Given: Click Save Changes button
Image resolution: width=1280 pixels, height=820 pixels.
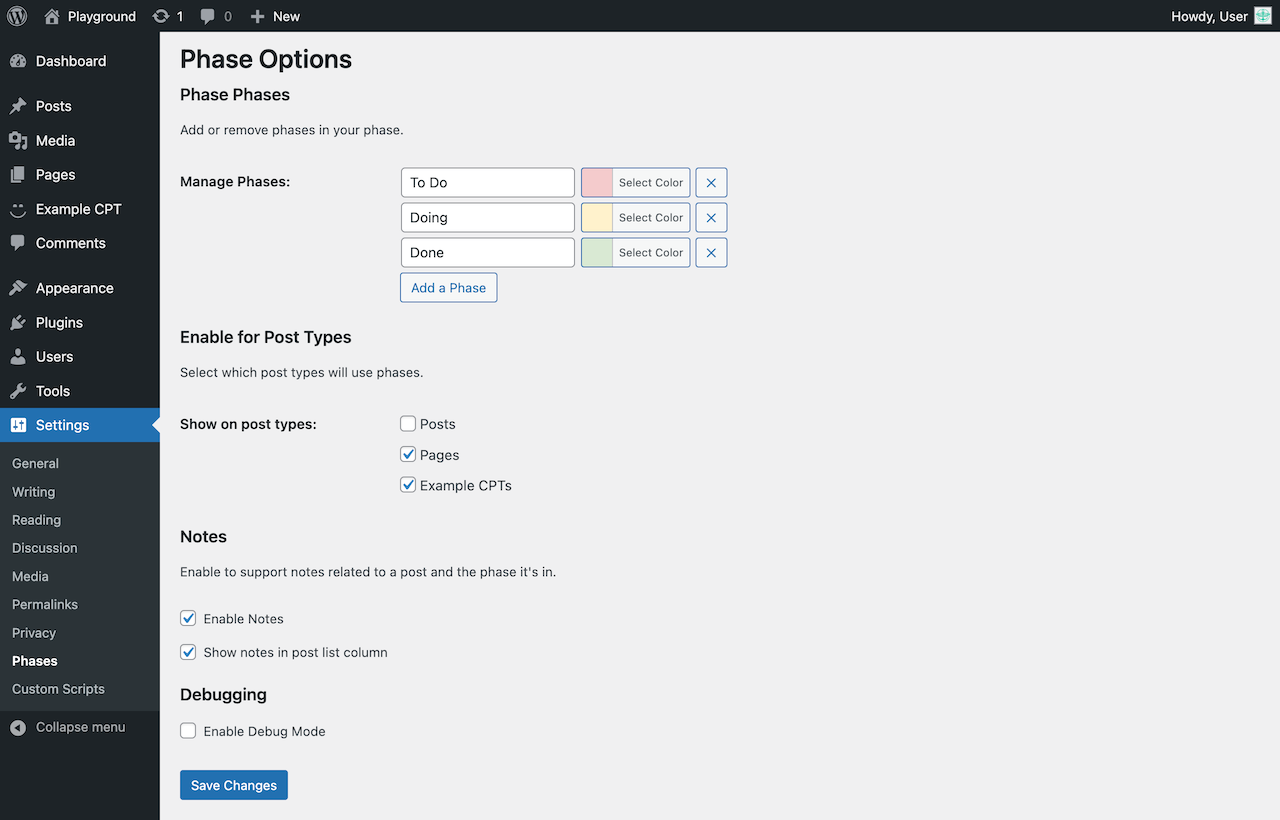Looking at the screenshot, I should coord(234,785).
